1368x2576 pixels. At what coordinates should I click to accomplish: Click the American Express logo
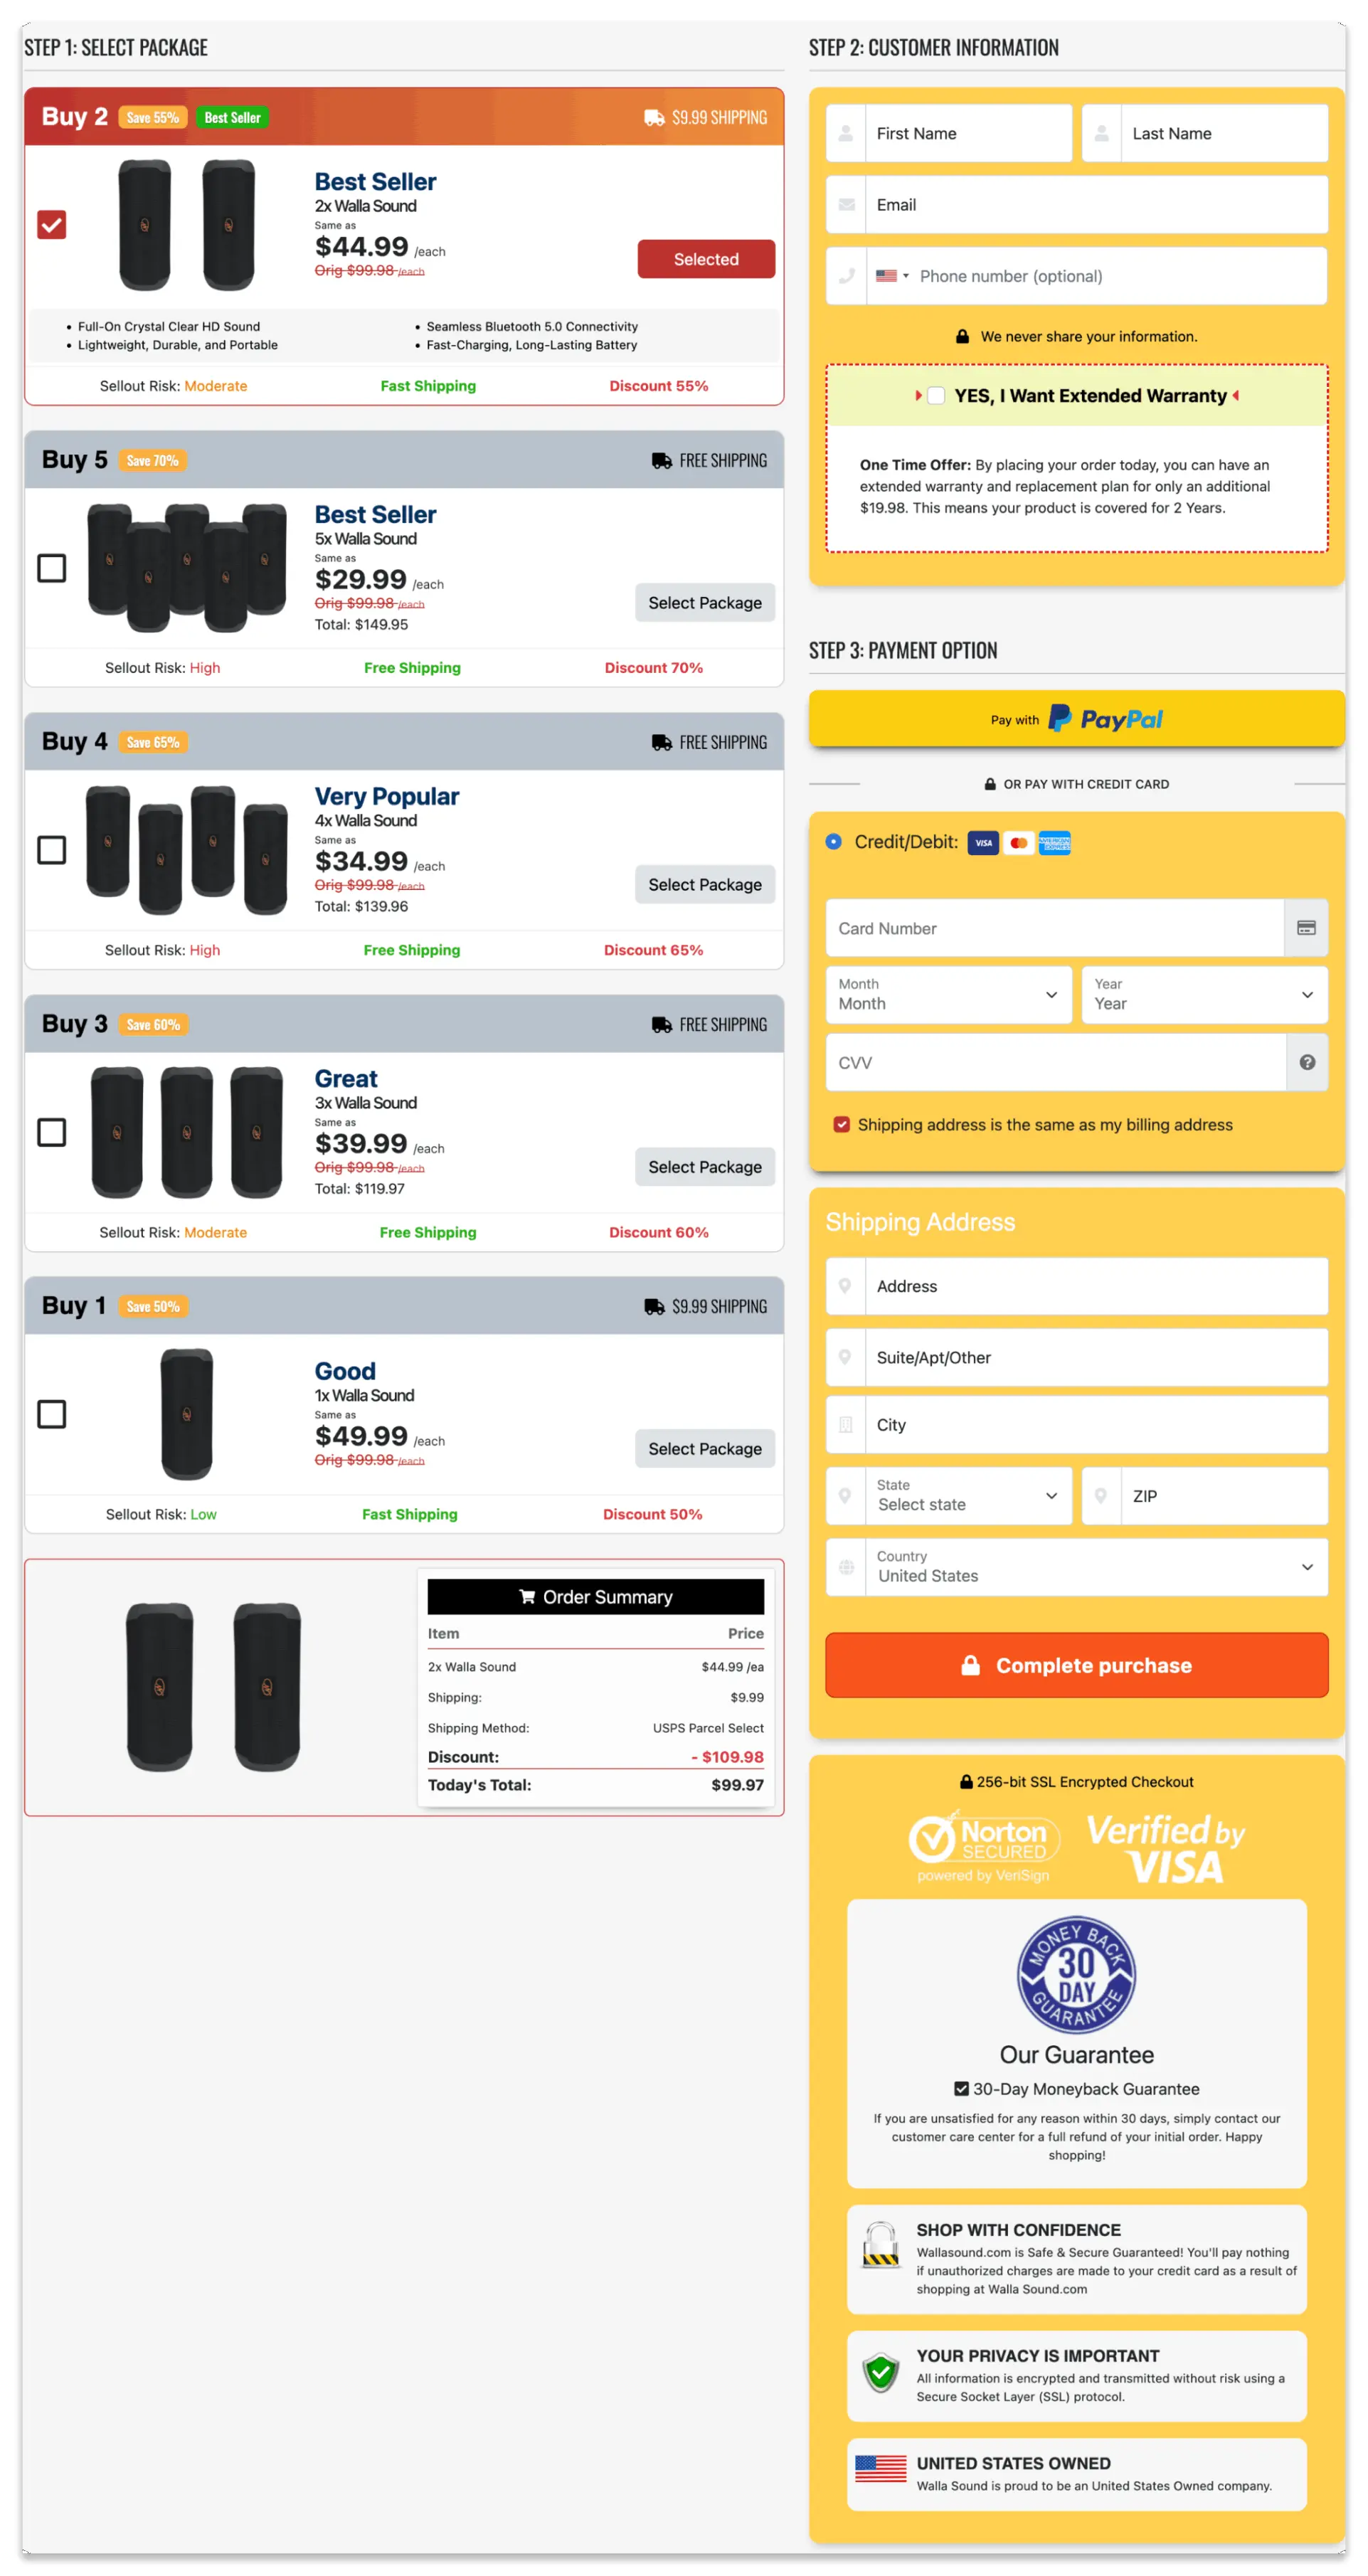[1054, 843]
